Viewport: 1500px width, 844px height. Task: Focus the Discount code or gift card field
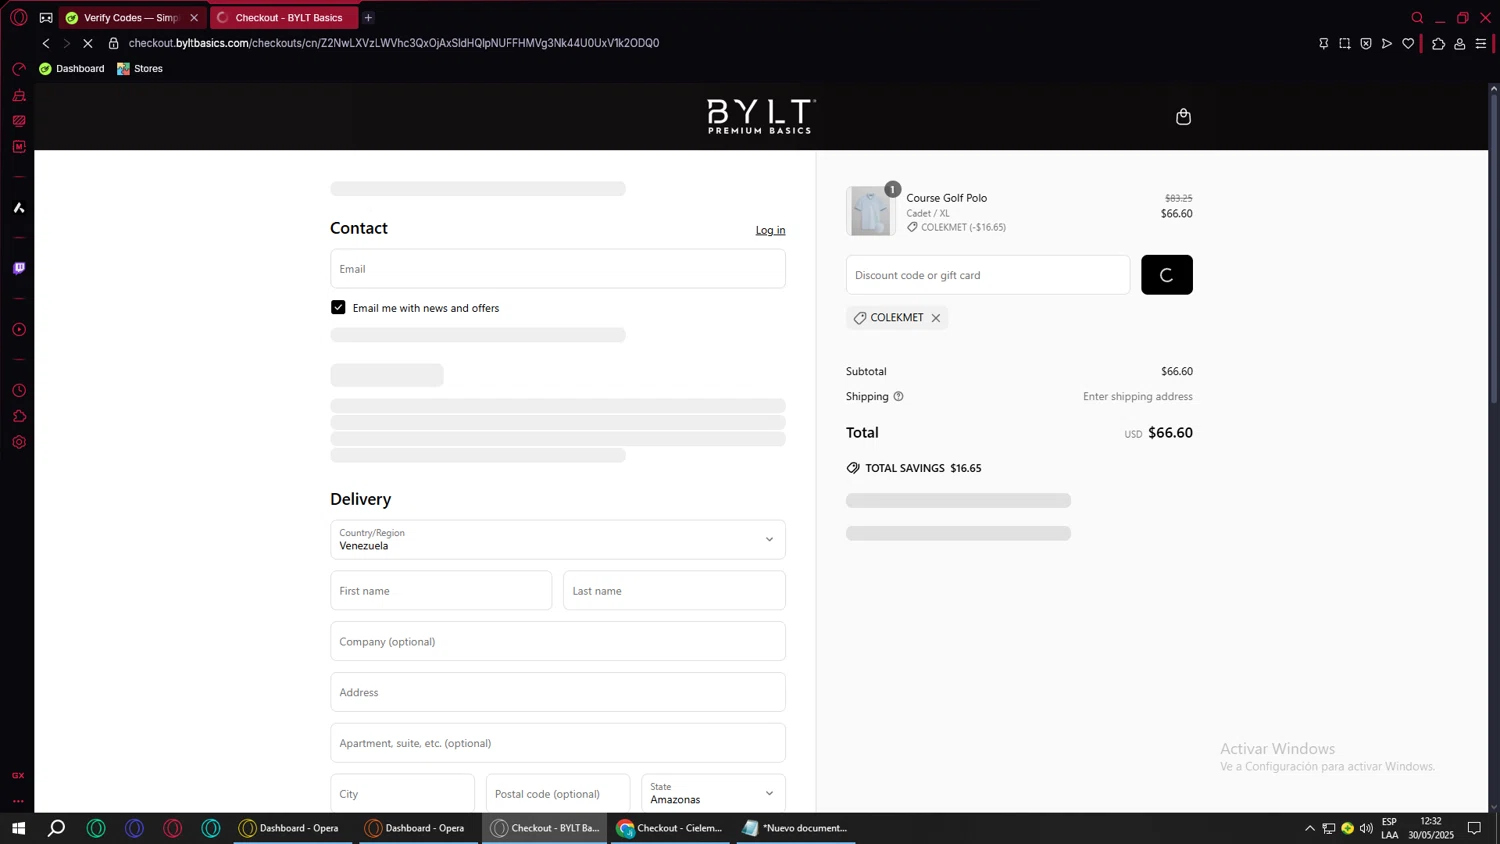[x=988, y=275]
